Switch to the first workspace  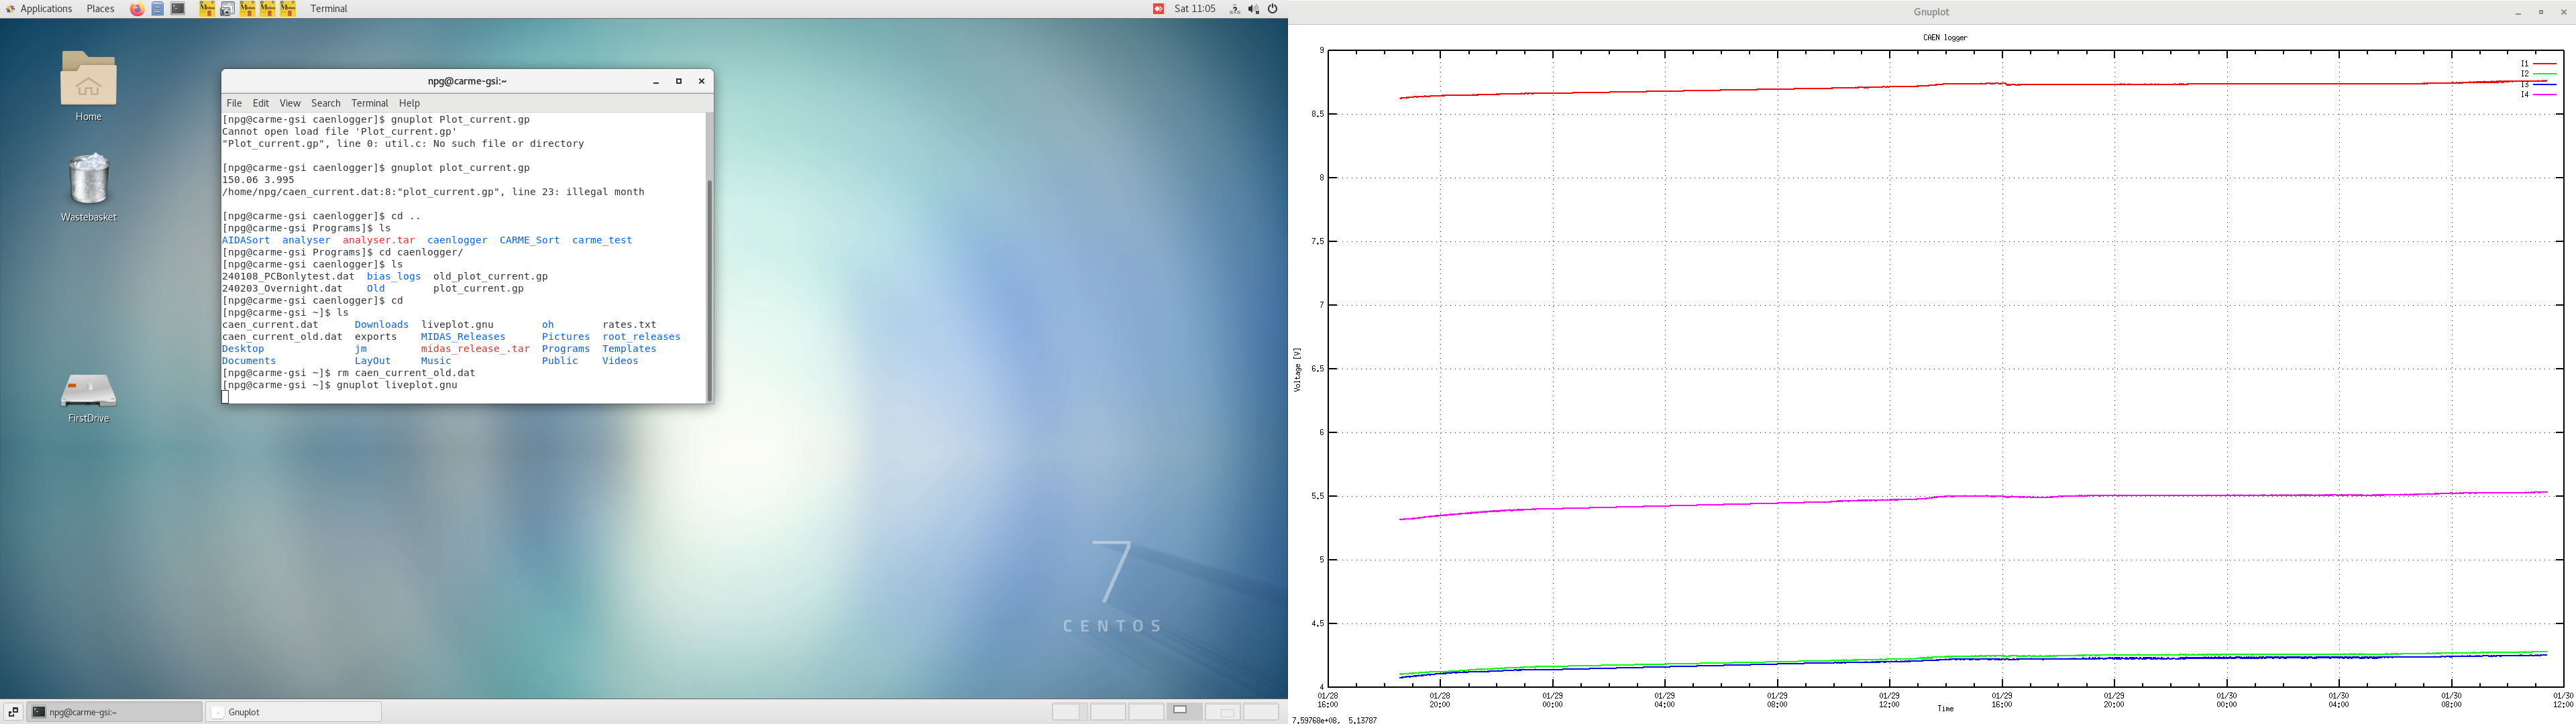click(x=1069, y=712)
